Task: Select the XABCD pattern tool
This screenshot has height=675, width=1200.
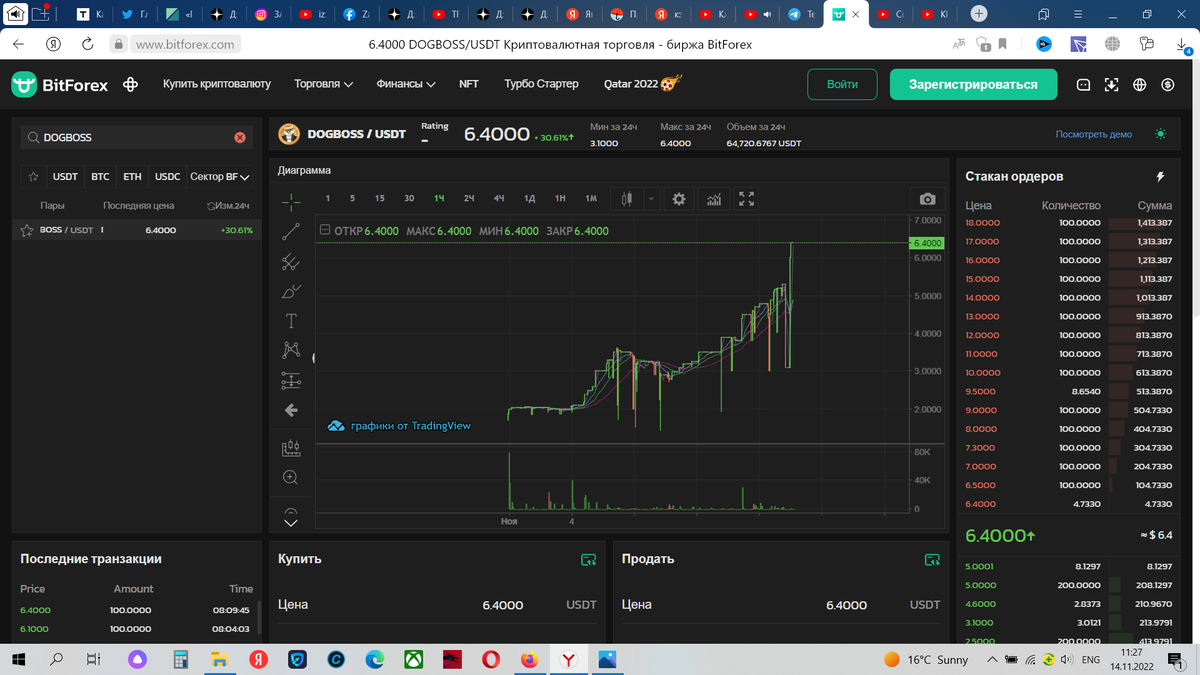Action: (291, 350)
